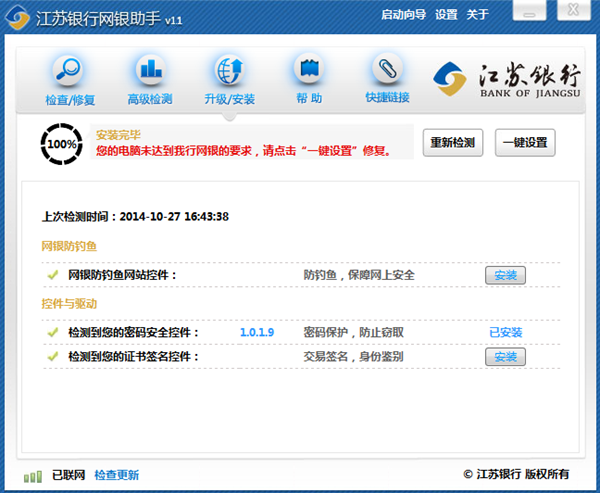The height and width of the screenshot is (493, 600).
Task: Click the version number 1.0.1.9
Action: [x=257, y=332]
